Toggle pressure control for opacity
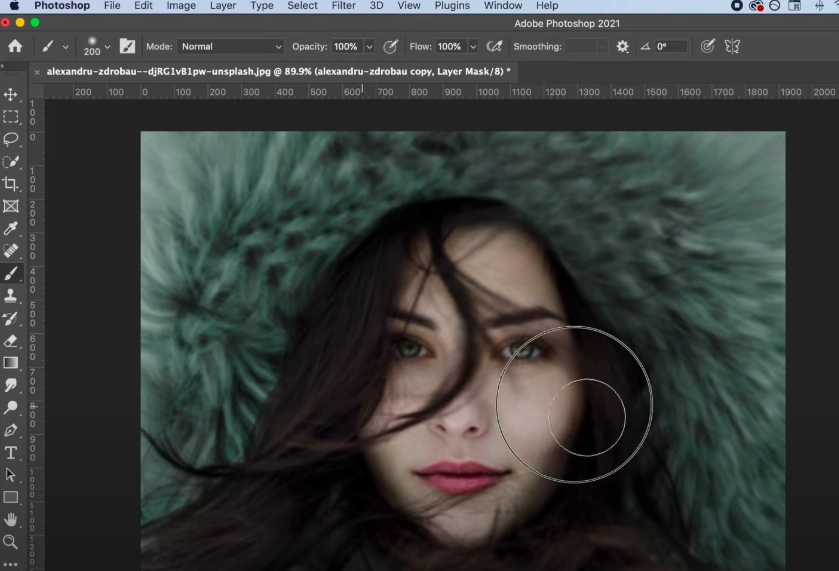839x571 pixels. (x=391, y=46)
